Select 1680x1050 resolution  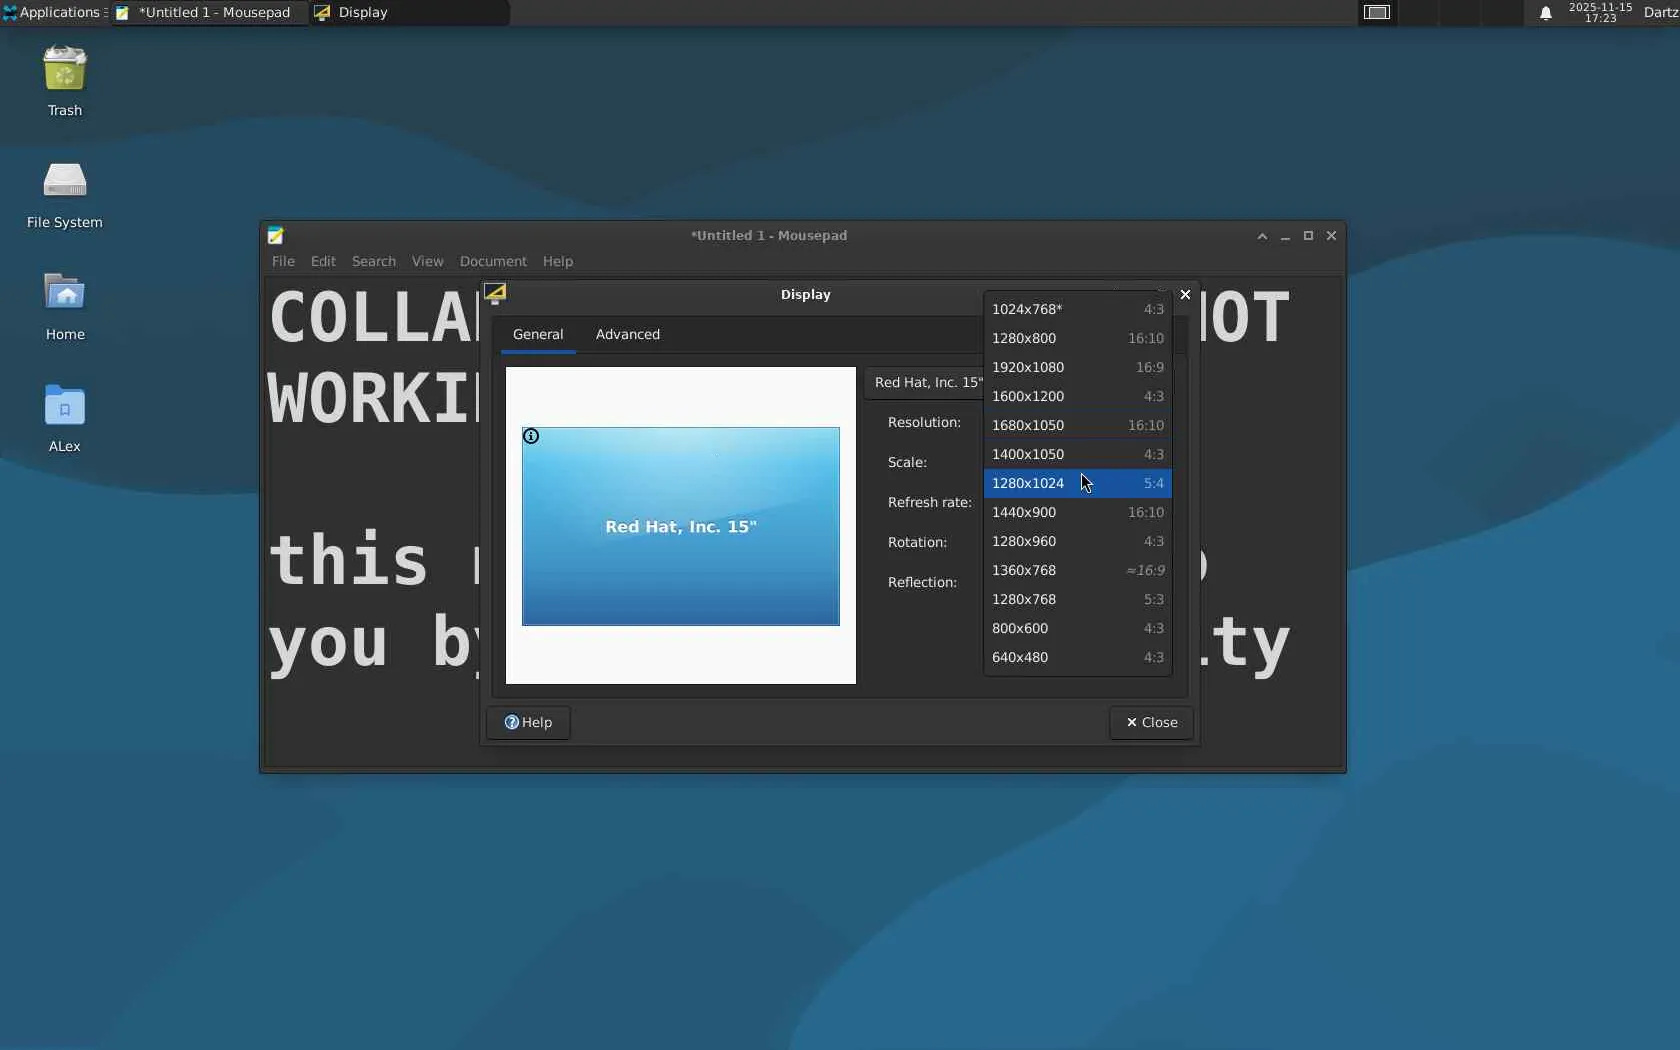(1078, 425)
